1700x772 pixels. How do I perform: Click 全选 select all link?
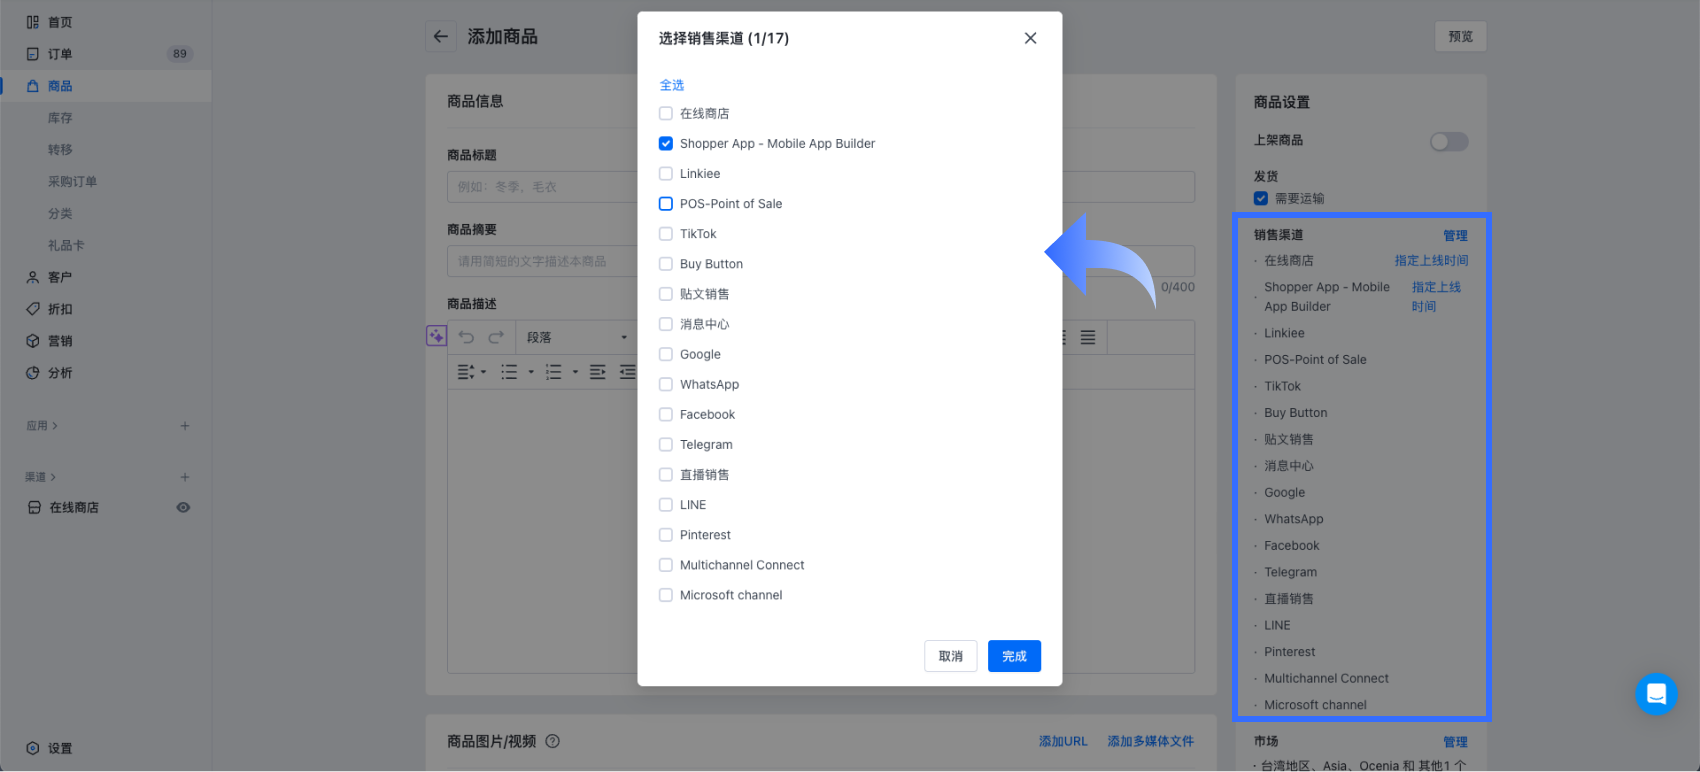click(672, 85)
